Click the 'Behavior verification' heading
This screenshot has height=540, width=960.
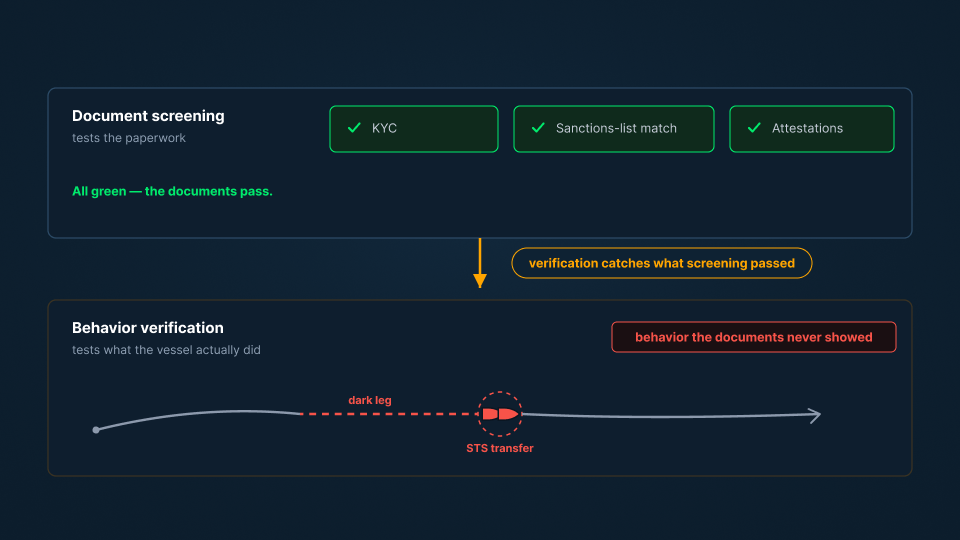(148, 328)
